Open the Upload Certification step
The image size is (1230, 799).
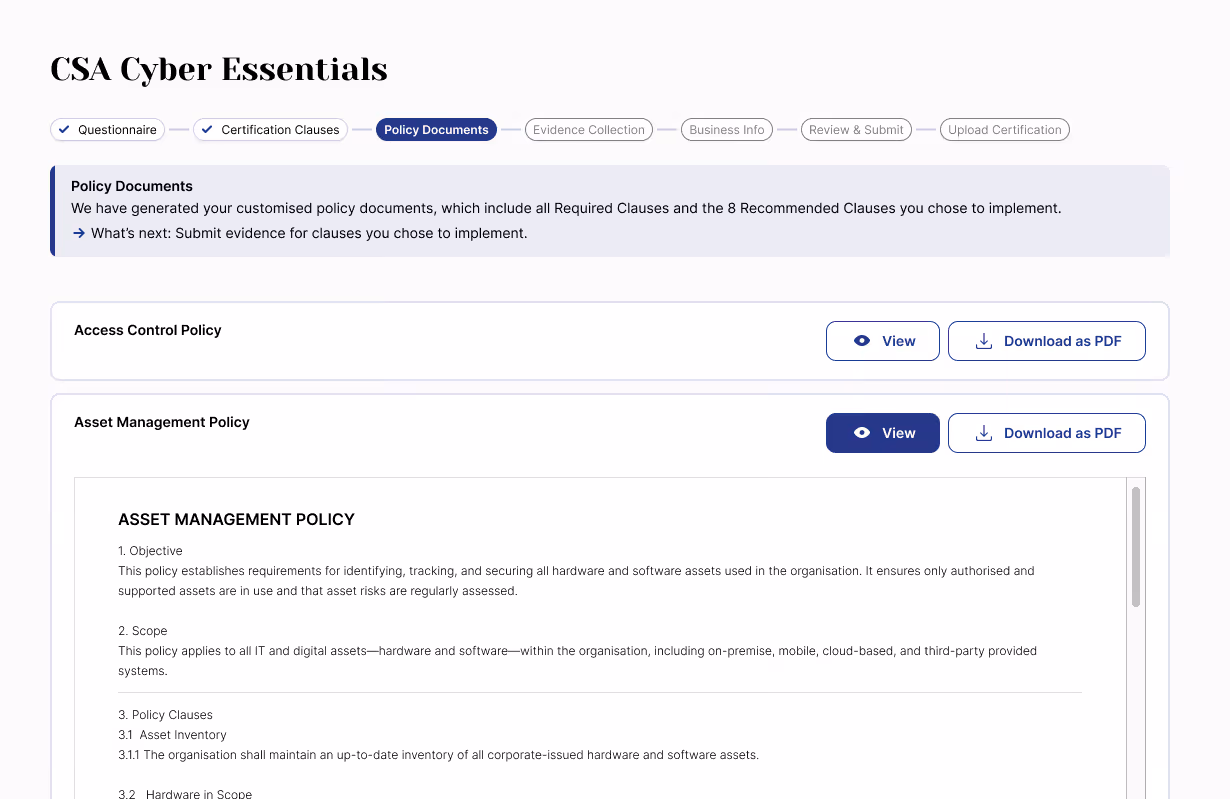click(x=1004, y=129)
